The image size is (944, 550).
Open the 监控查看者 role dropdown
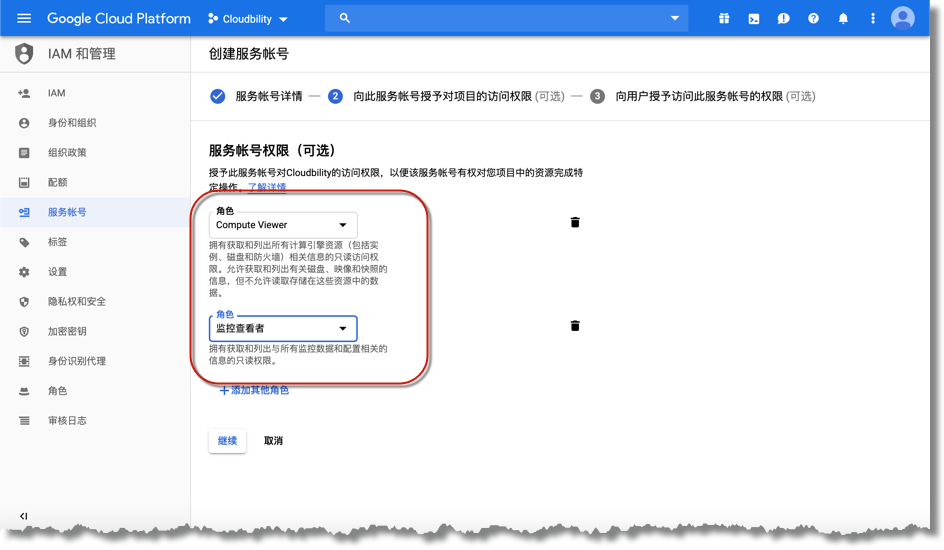(x=283, y=329)
